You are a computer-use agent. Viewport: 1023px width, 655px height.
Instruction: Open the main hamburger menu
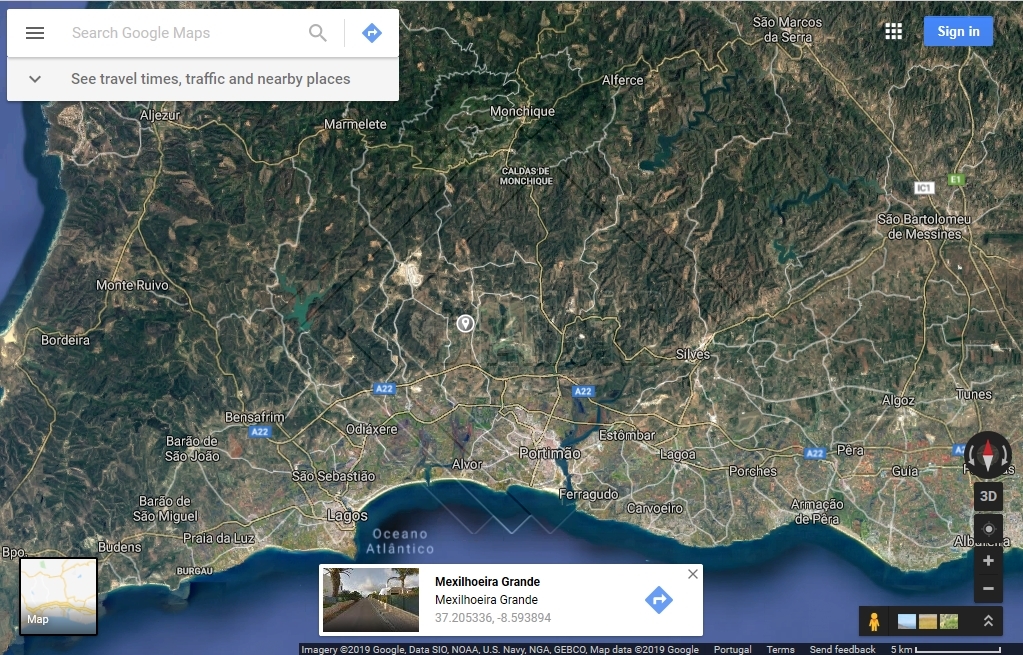coord(35,31)
